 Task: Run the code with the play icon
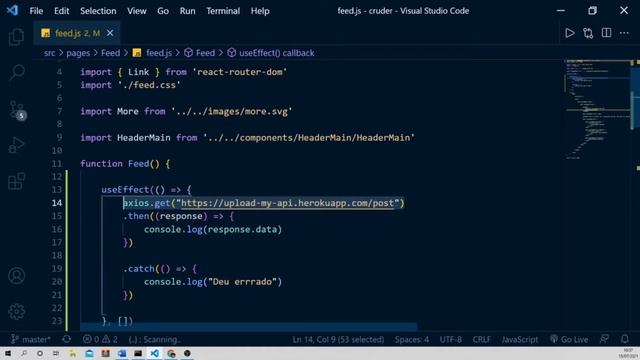pos(569,33)
